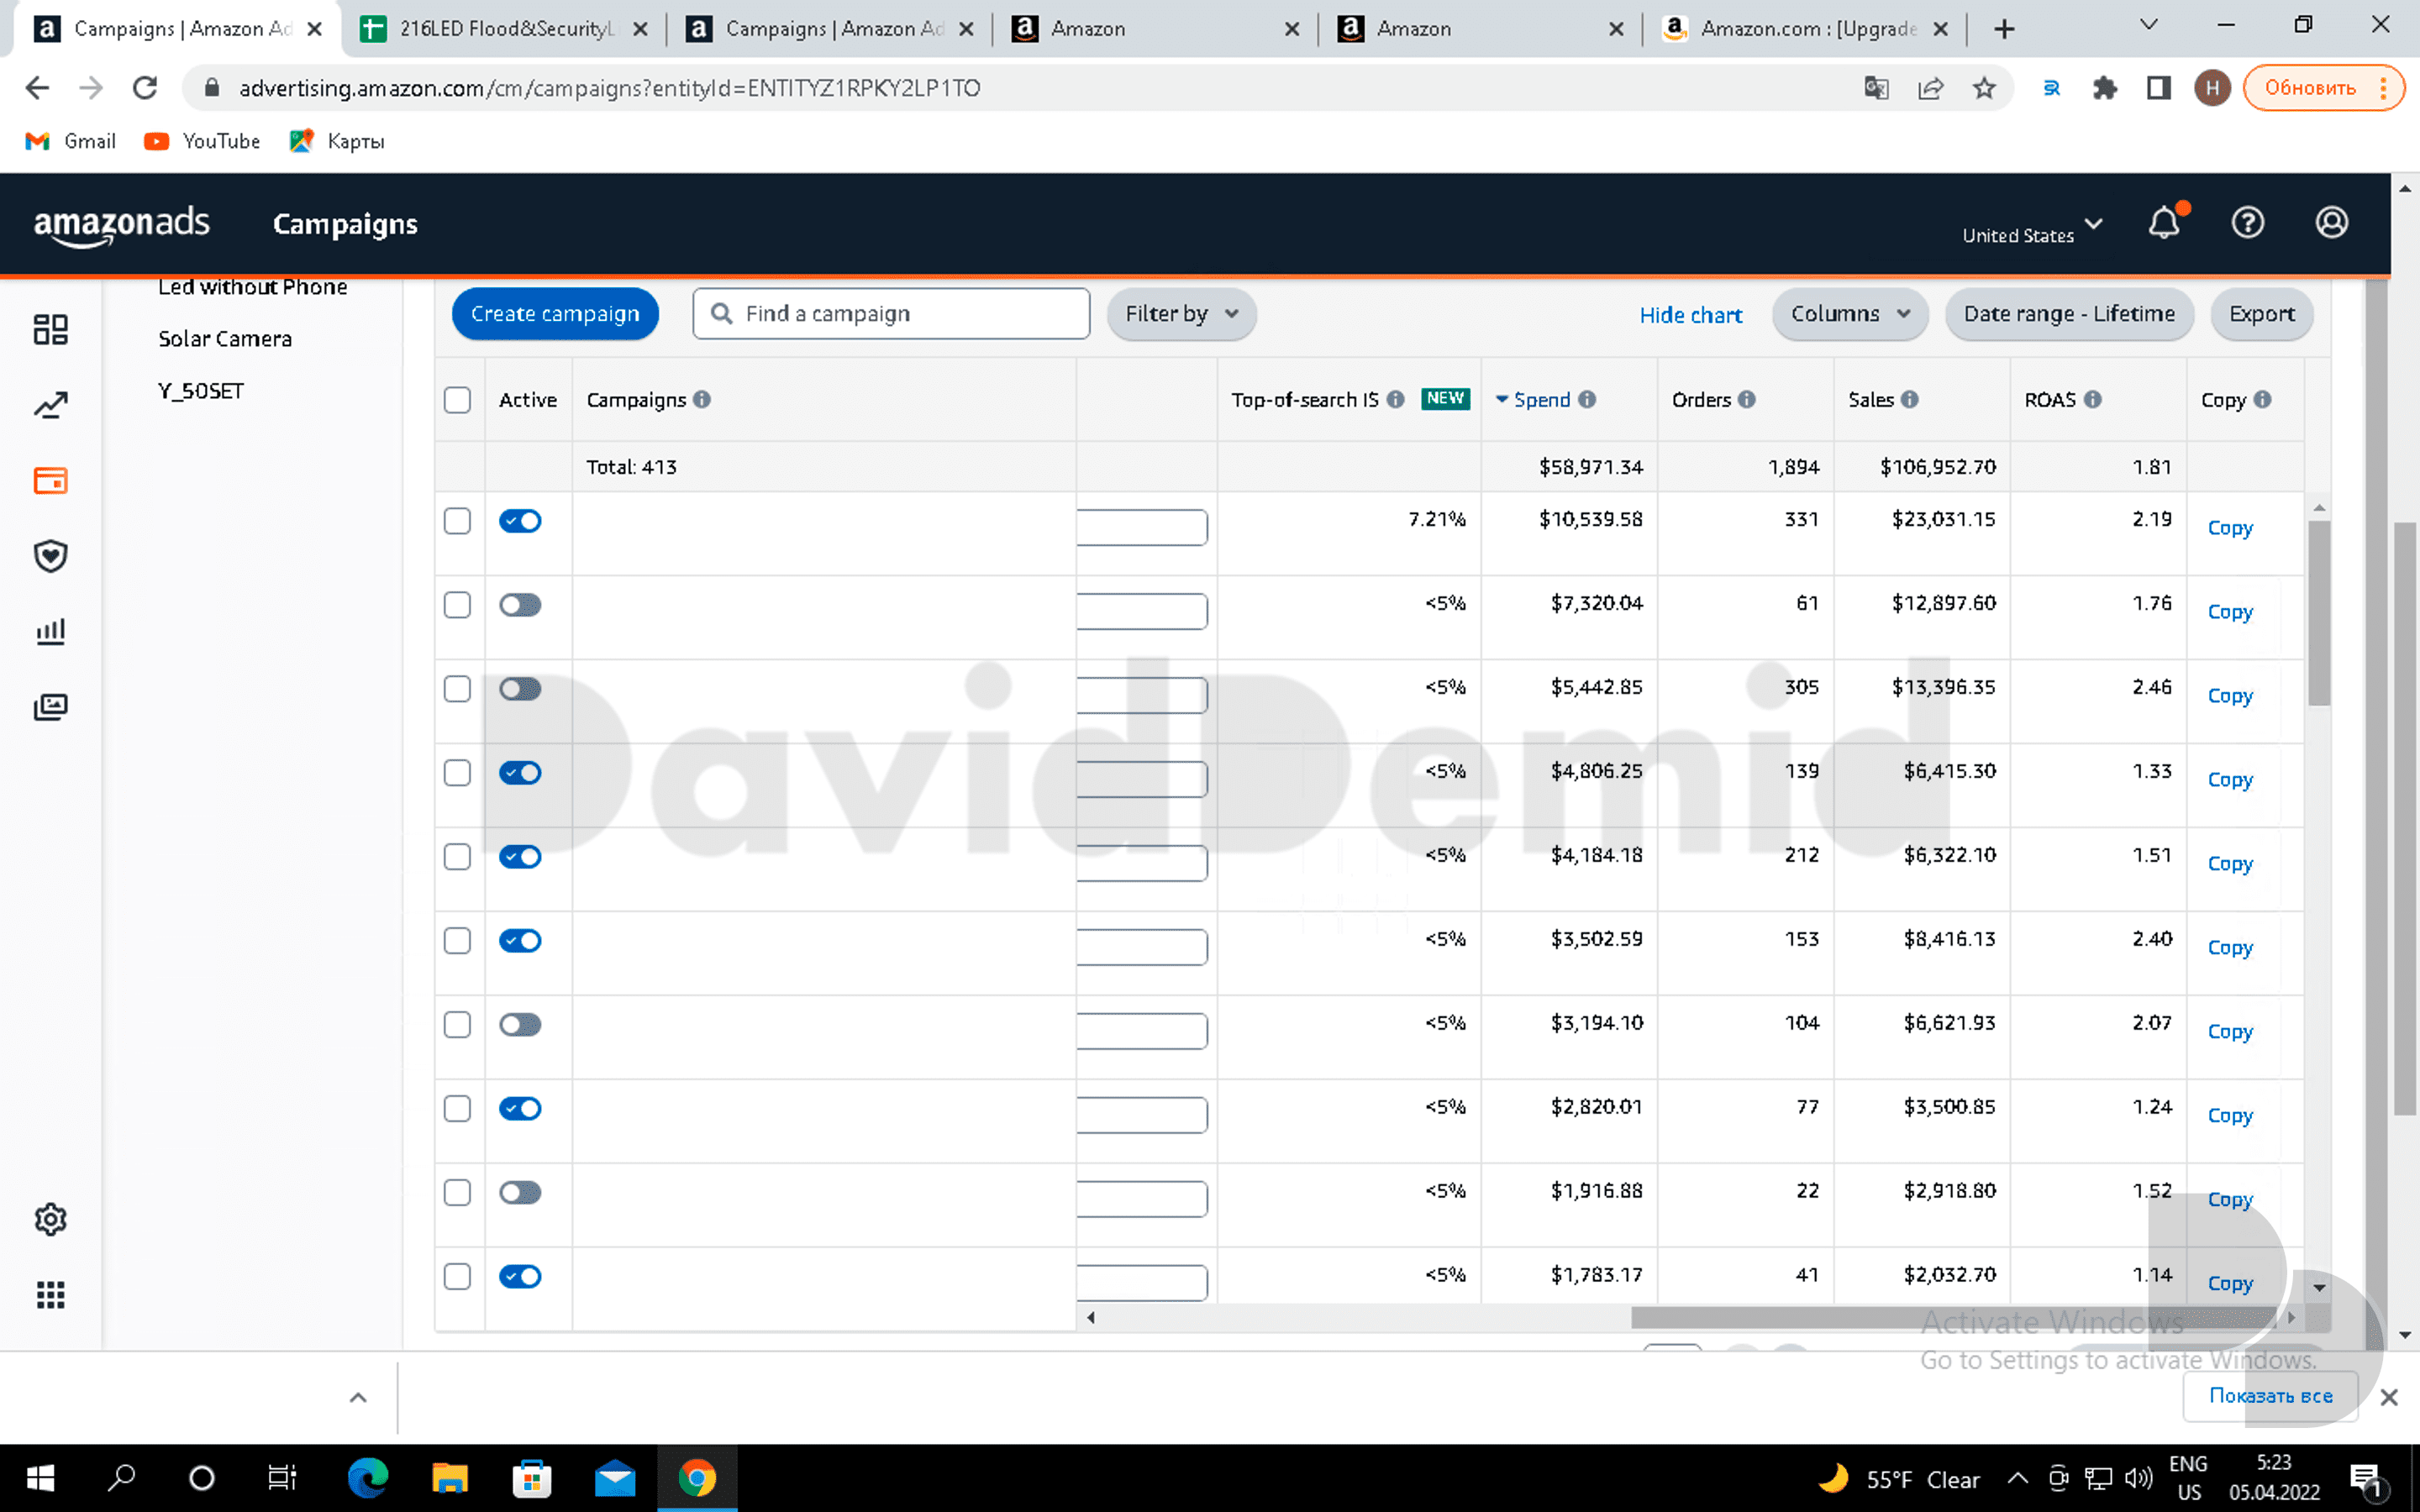This screenshot has width=2420, height=1512.
Task: Check the row with $7,320.04 spend
Action: click(457, 605)
